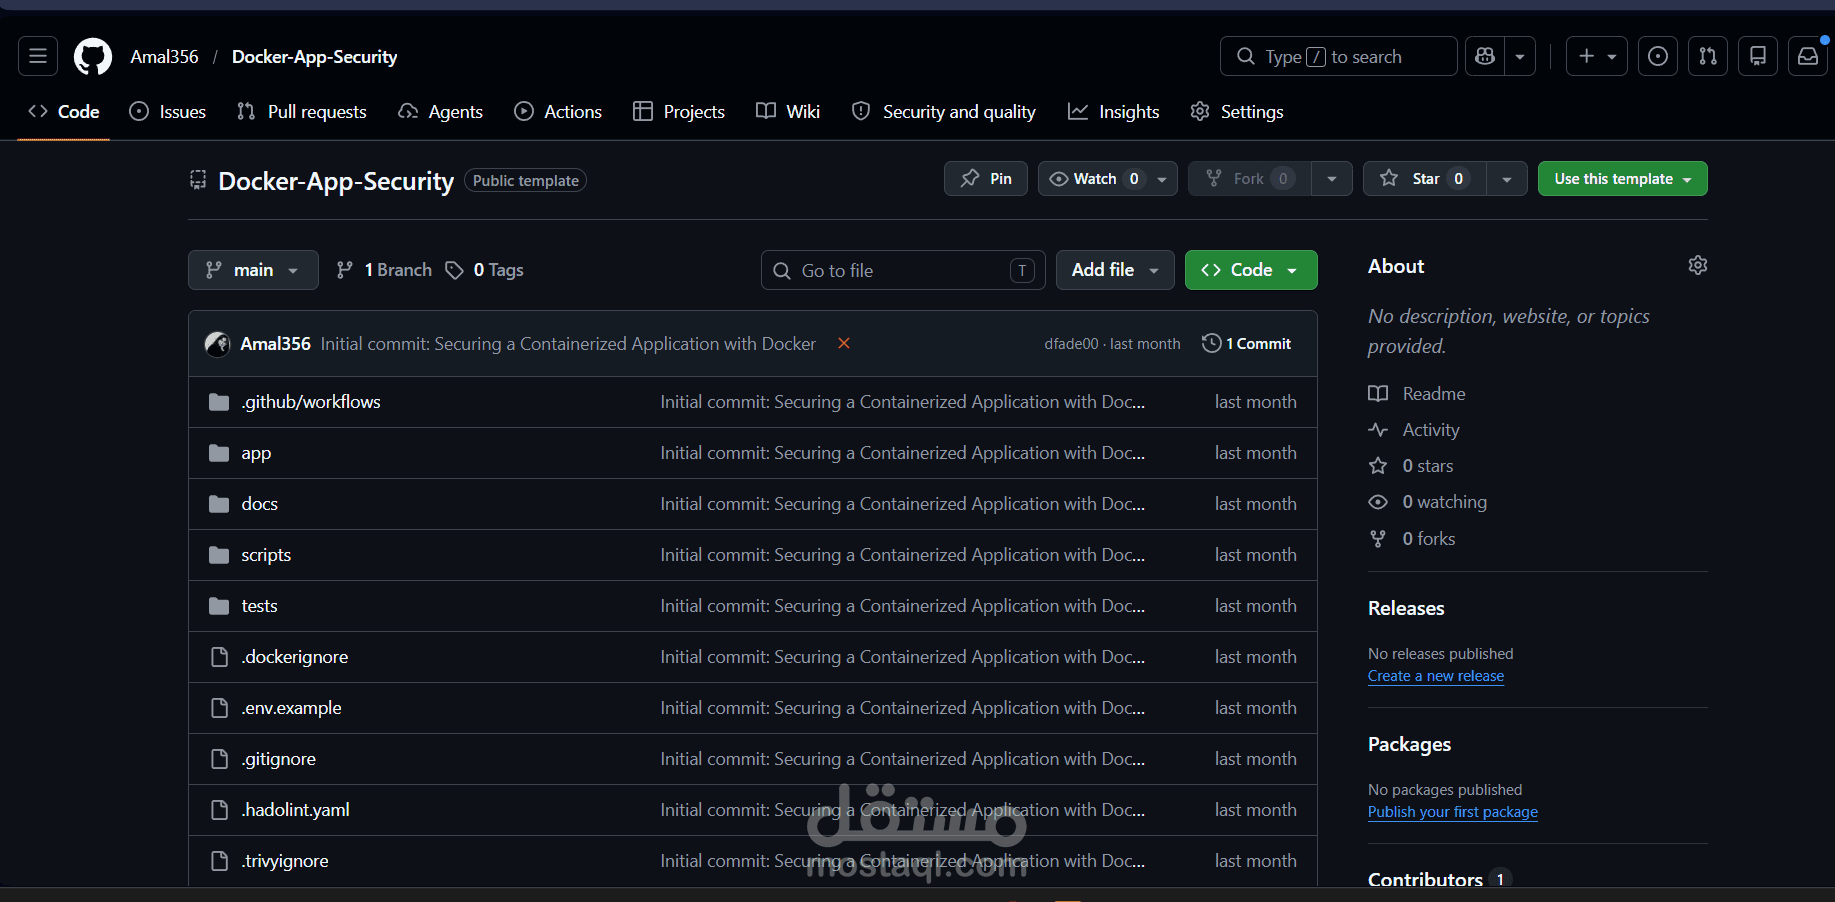Screen dimensions: 1835x902
Task: Open the Wiki tab
Action: (788, 112)
